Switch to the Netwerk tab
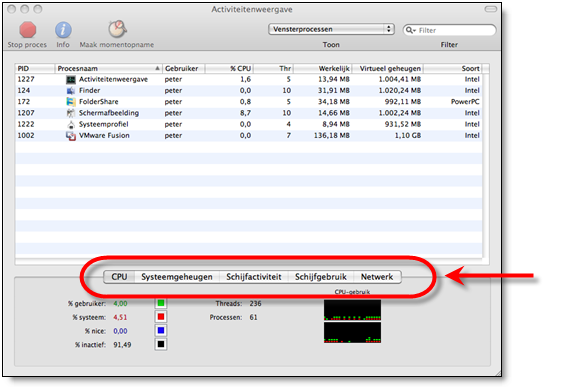The height and width of the screenshot is (389, 564). pos(377,277)
